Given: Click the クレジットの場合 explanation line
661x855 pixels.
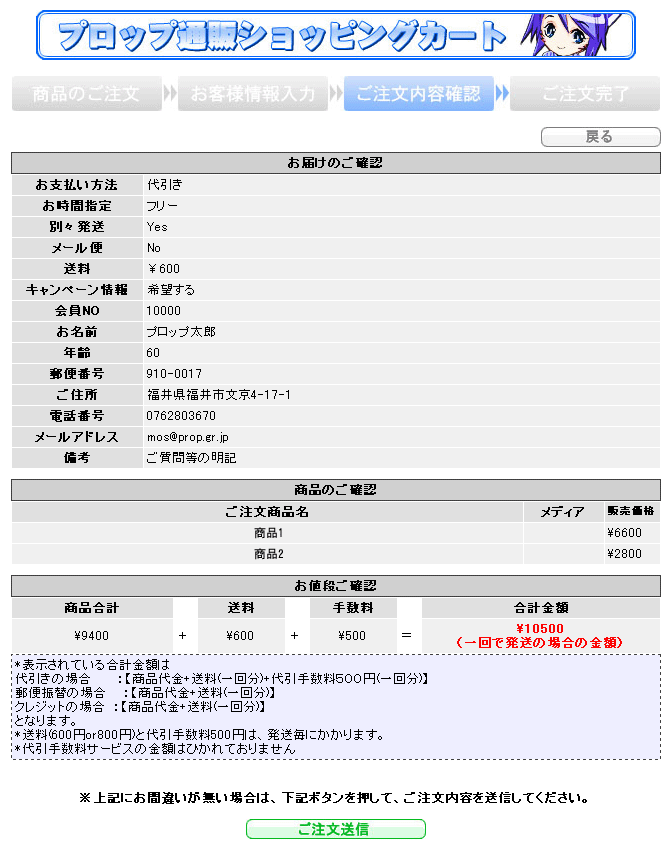Looking at the screenshot, I should point(140,707).
